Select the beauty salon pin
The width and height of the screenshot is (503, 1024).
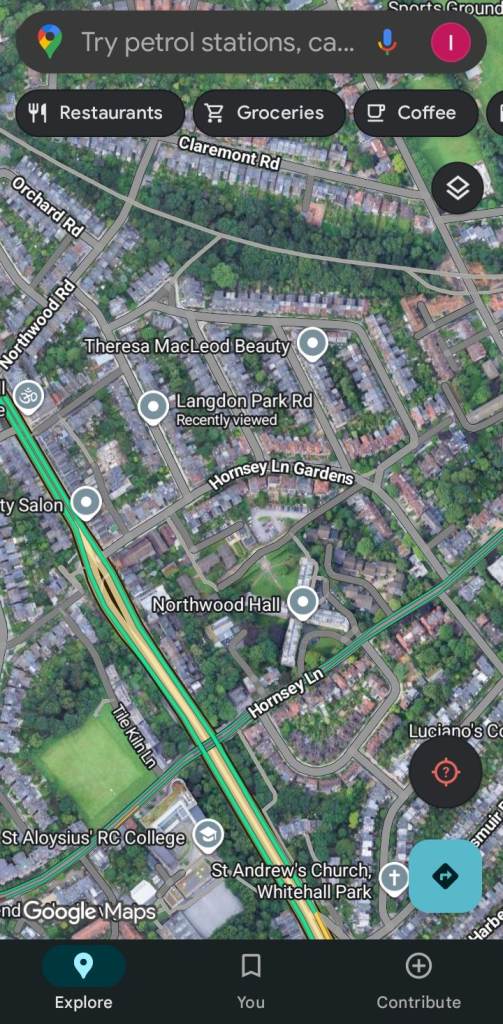(x=86, y=504)
